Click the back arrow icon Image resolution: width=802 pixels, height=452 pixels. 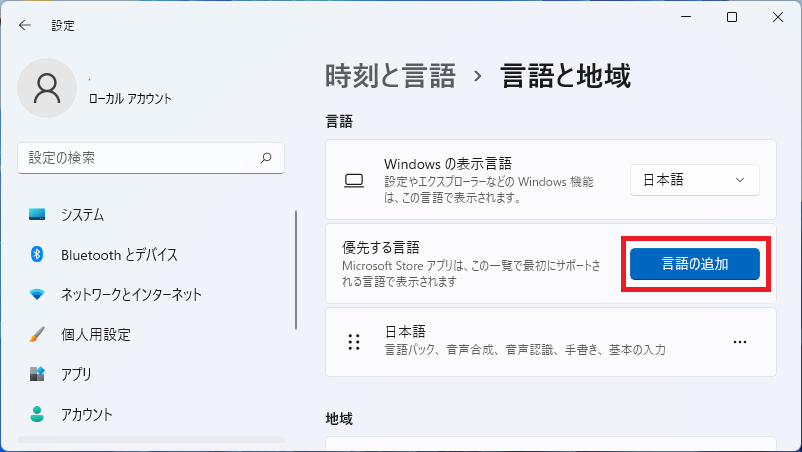tap(25, 25)
